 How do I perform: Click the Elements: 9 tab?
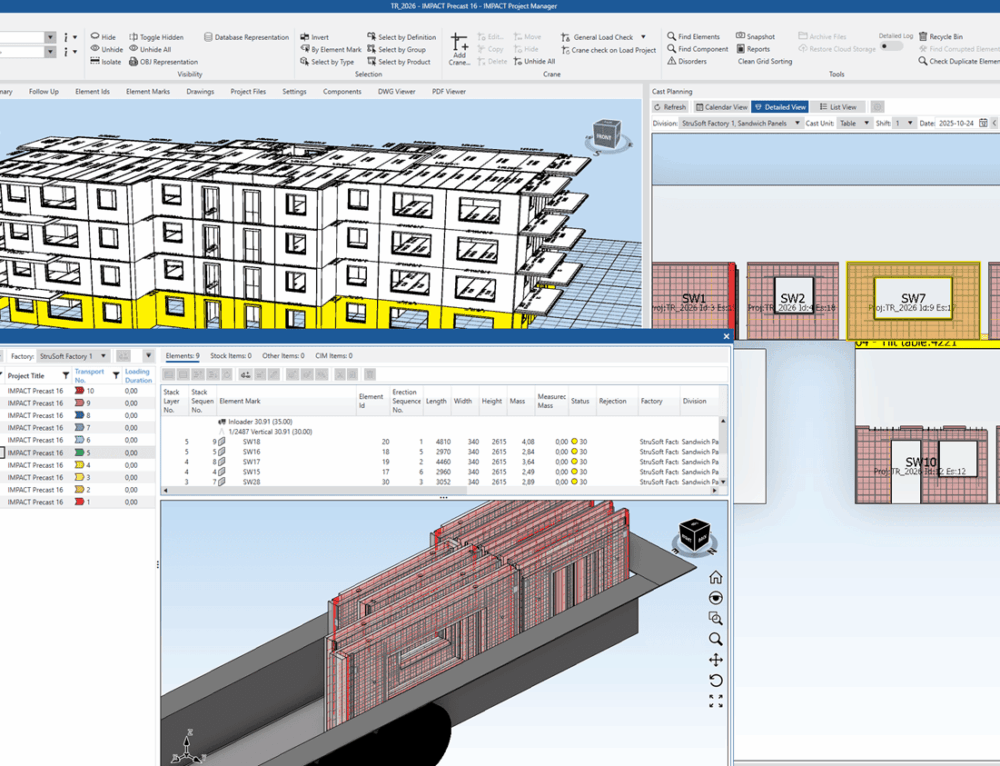182,356
